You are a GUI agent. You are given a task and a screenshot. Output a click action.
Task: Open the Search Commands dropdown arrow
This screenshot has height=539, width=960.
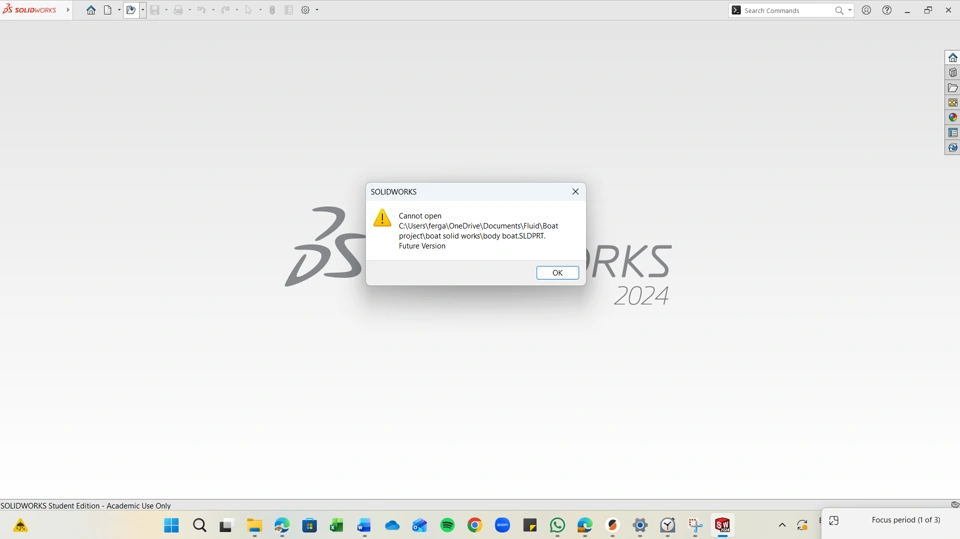point(850,10)
